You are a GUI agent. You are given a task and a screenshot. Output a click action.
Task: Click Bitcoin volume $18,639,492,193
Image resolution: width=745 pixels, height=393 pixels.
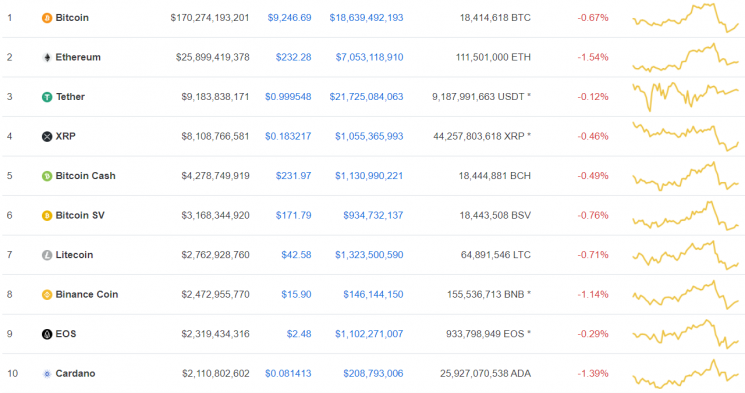[x=366, y=18]
